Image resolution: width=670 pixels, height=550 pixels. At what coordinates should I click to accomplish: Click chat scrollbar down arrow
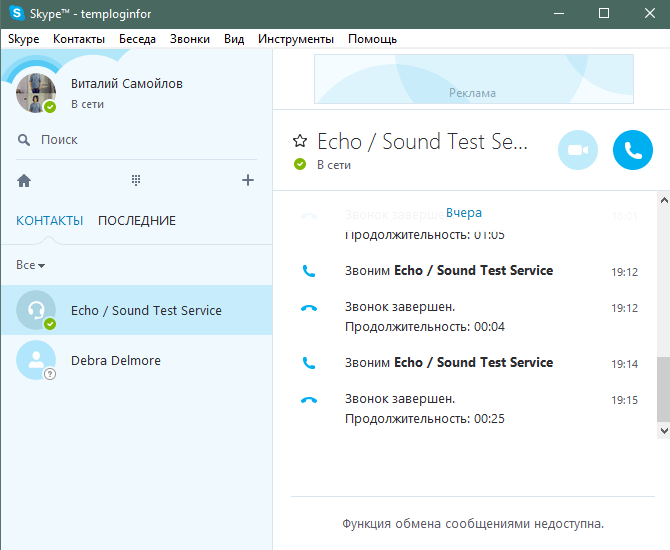664,431
